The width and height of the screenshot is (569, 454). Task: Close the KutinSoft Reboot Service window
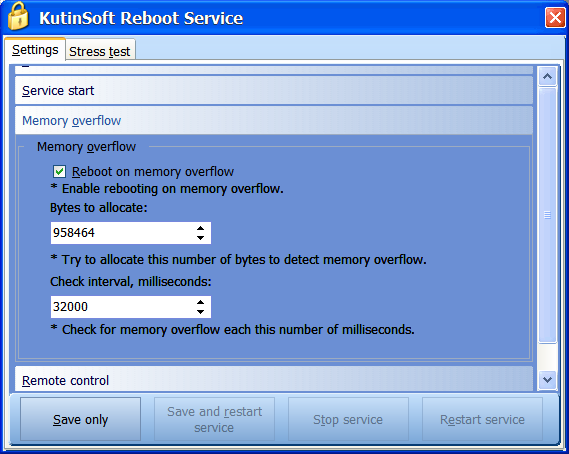555,17
